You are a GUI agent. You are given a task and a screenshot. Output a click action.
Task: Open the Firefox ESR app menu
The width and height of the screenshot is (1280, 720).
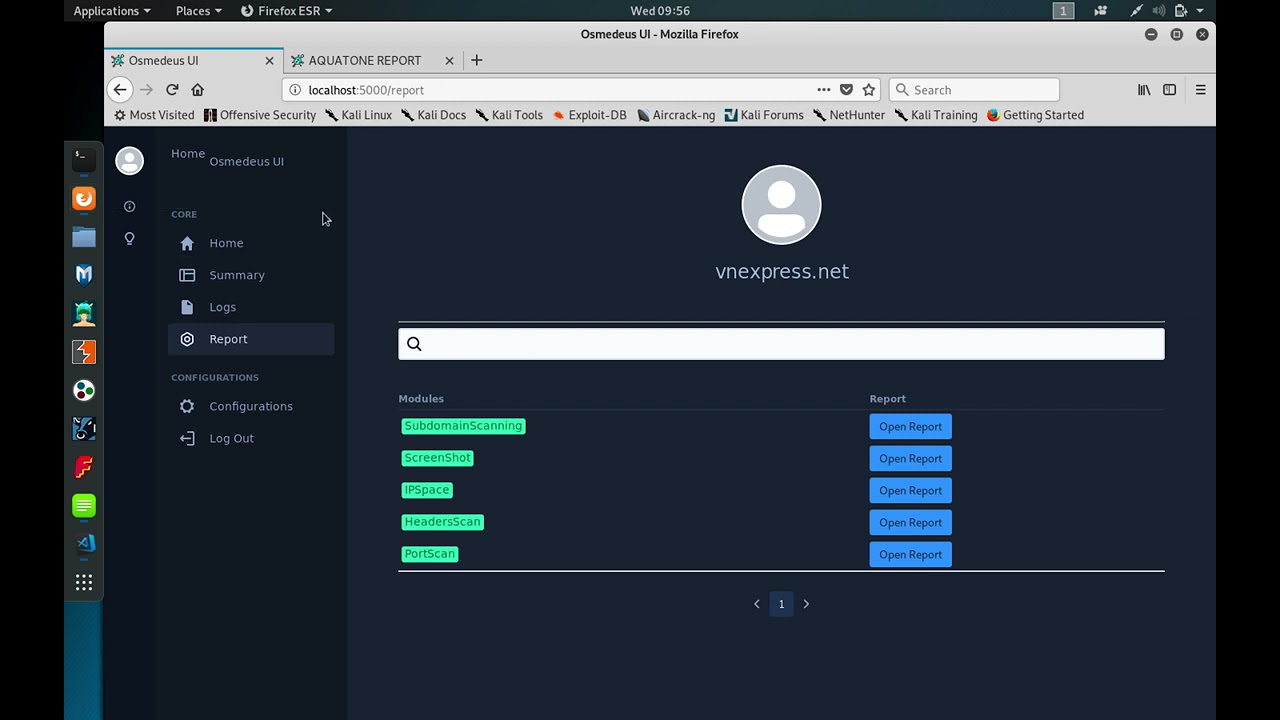pyautogui.click(x=287, y=10)
